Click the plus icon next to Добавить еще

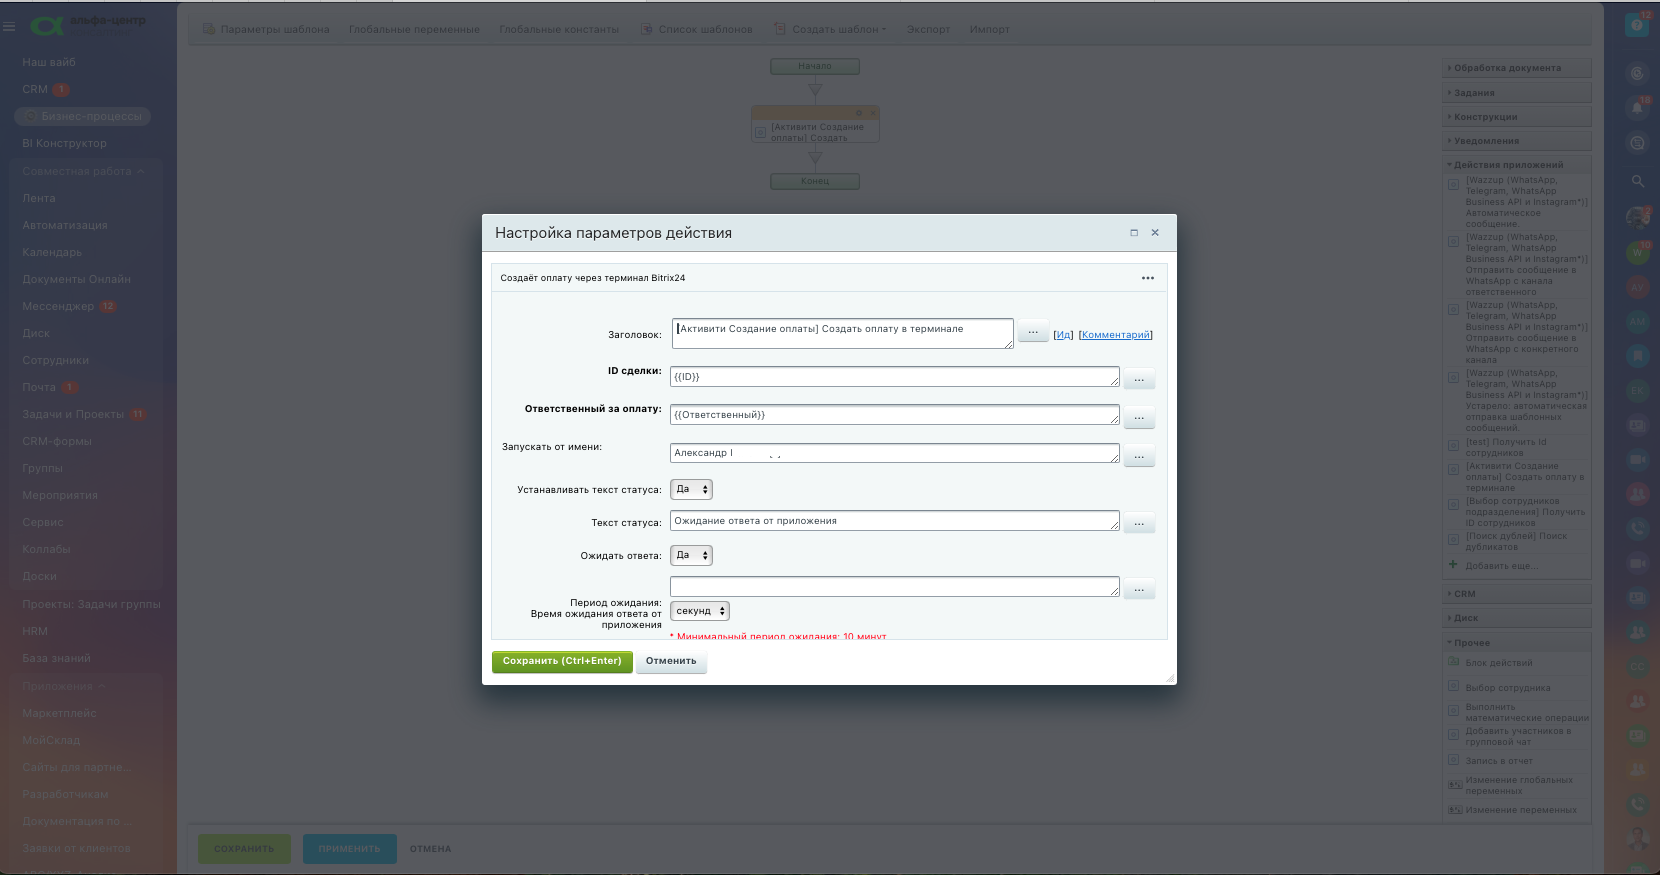tap(1453, 565)
